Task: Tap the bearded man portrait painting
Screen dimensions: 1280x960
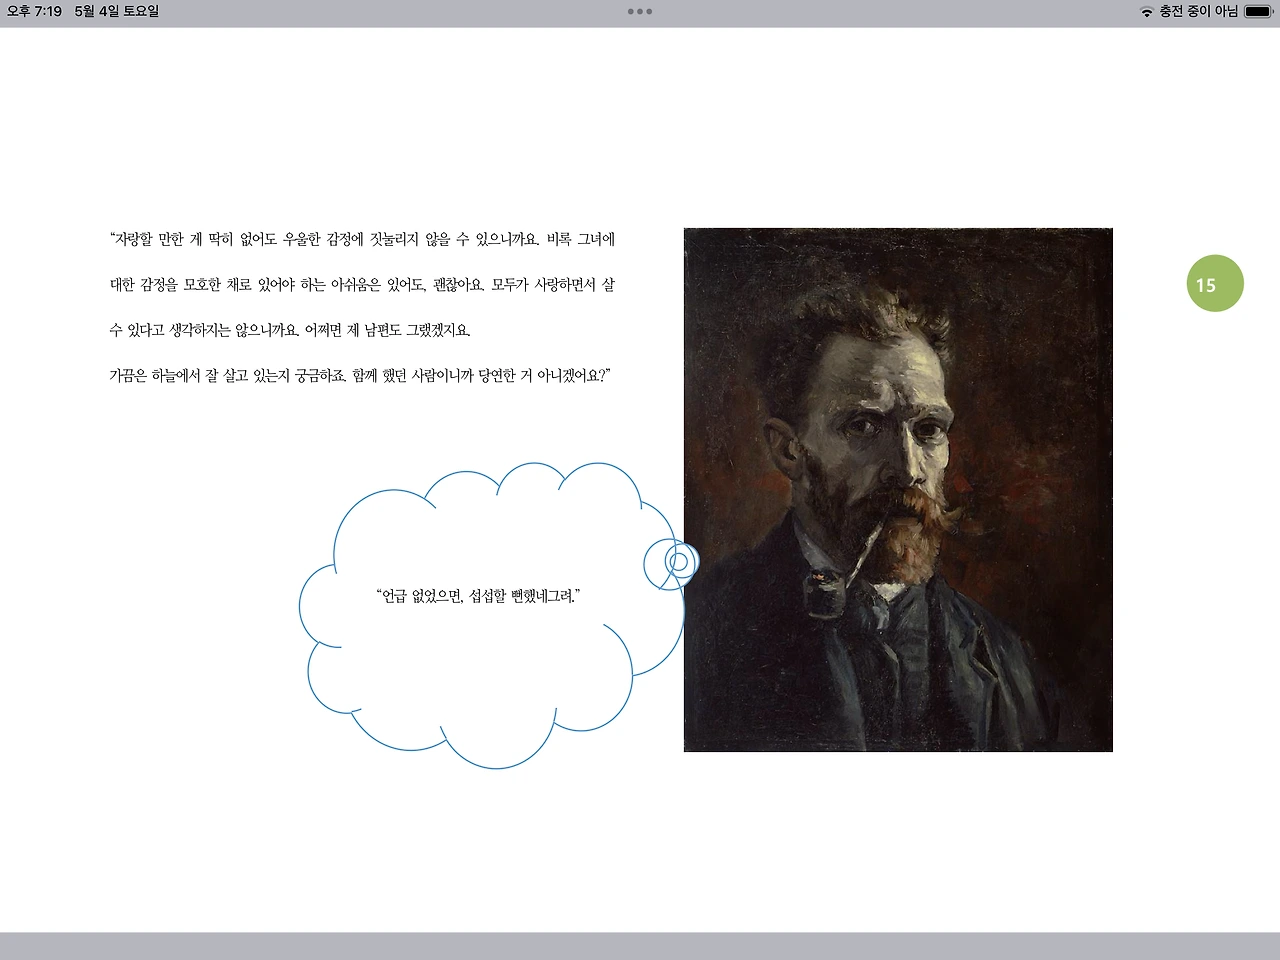Action: pos(898,490)
